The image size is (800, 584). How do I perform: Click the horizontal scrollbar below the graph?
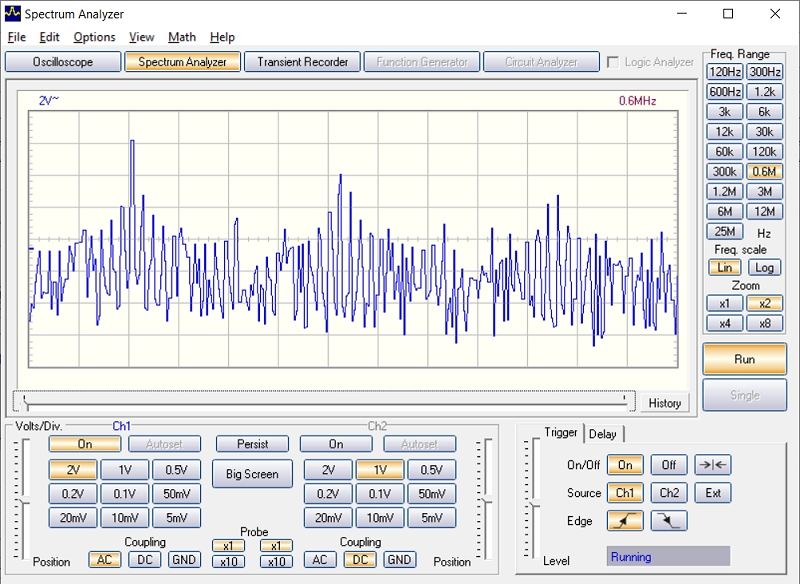tap(324, 401)
